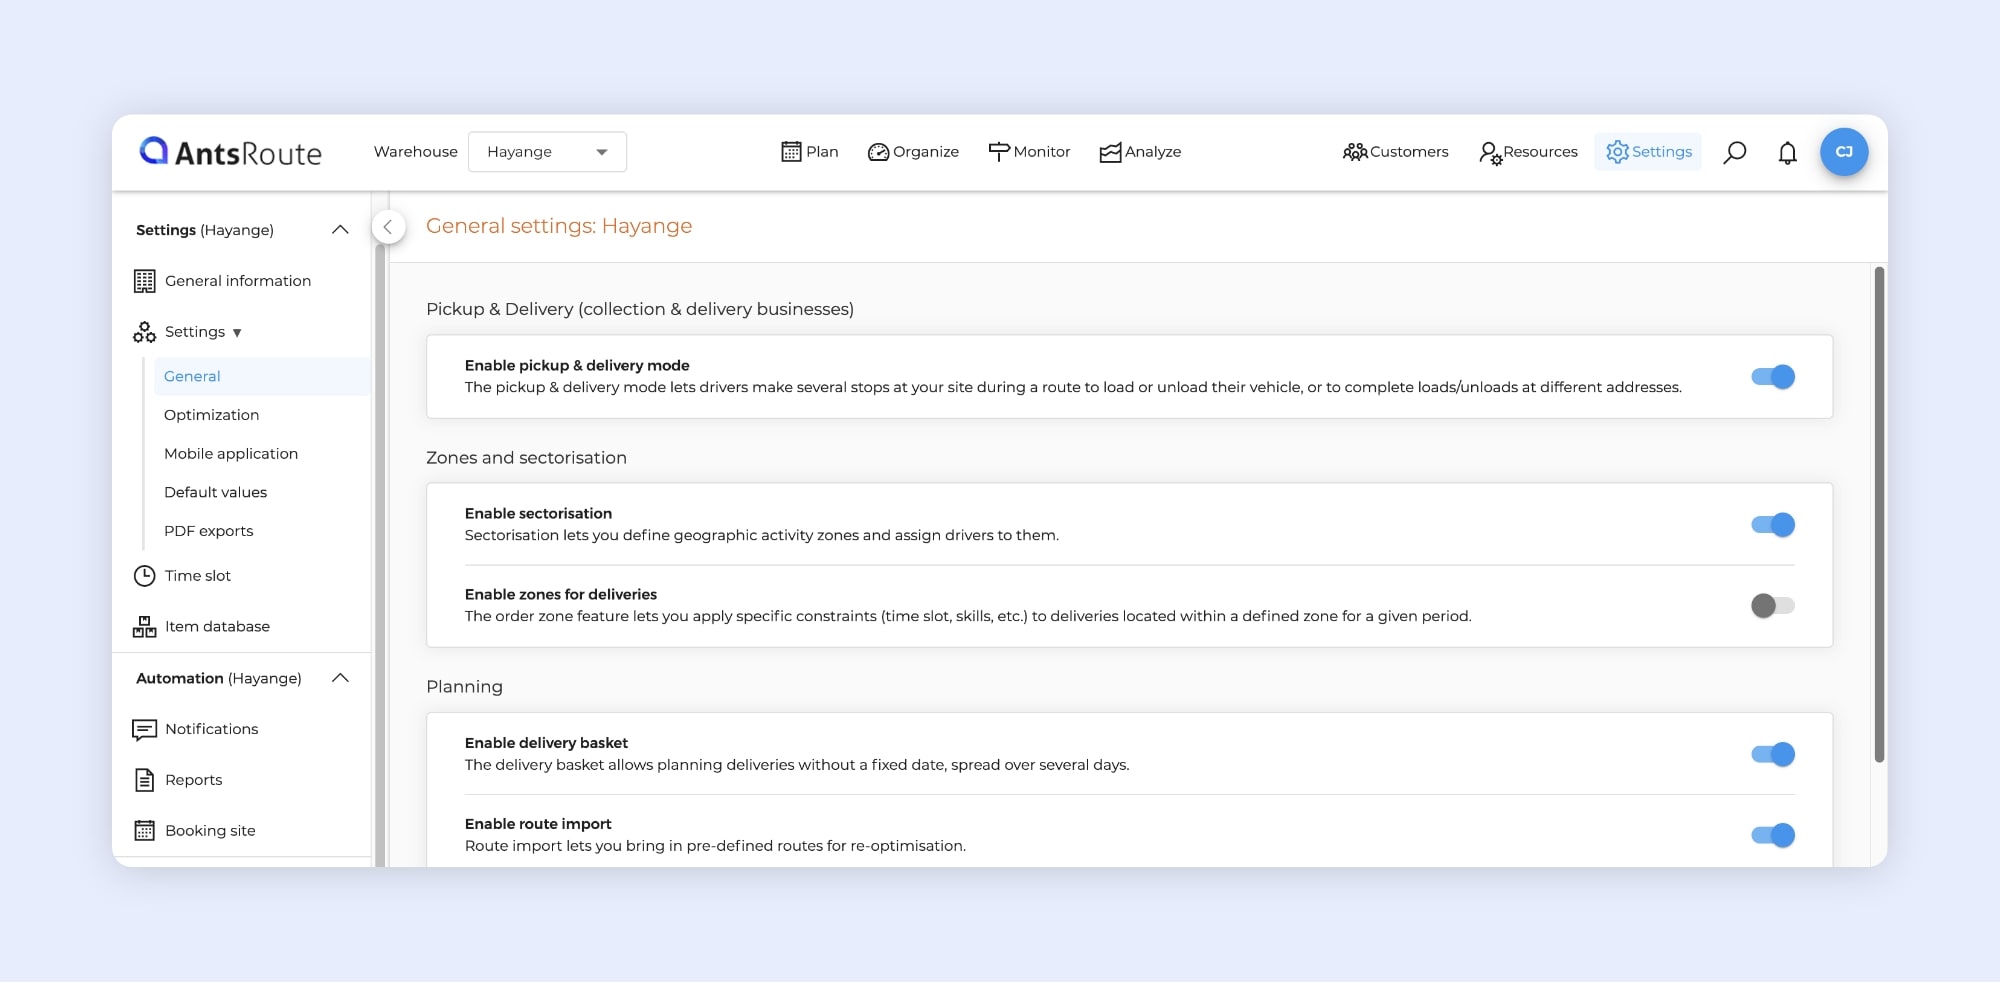Open Reports in the Automation section

pos(193,780)
